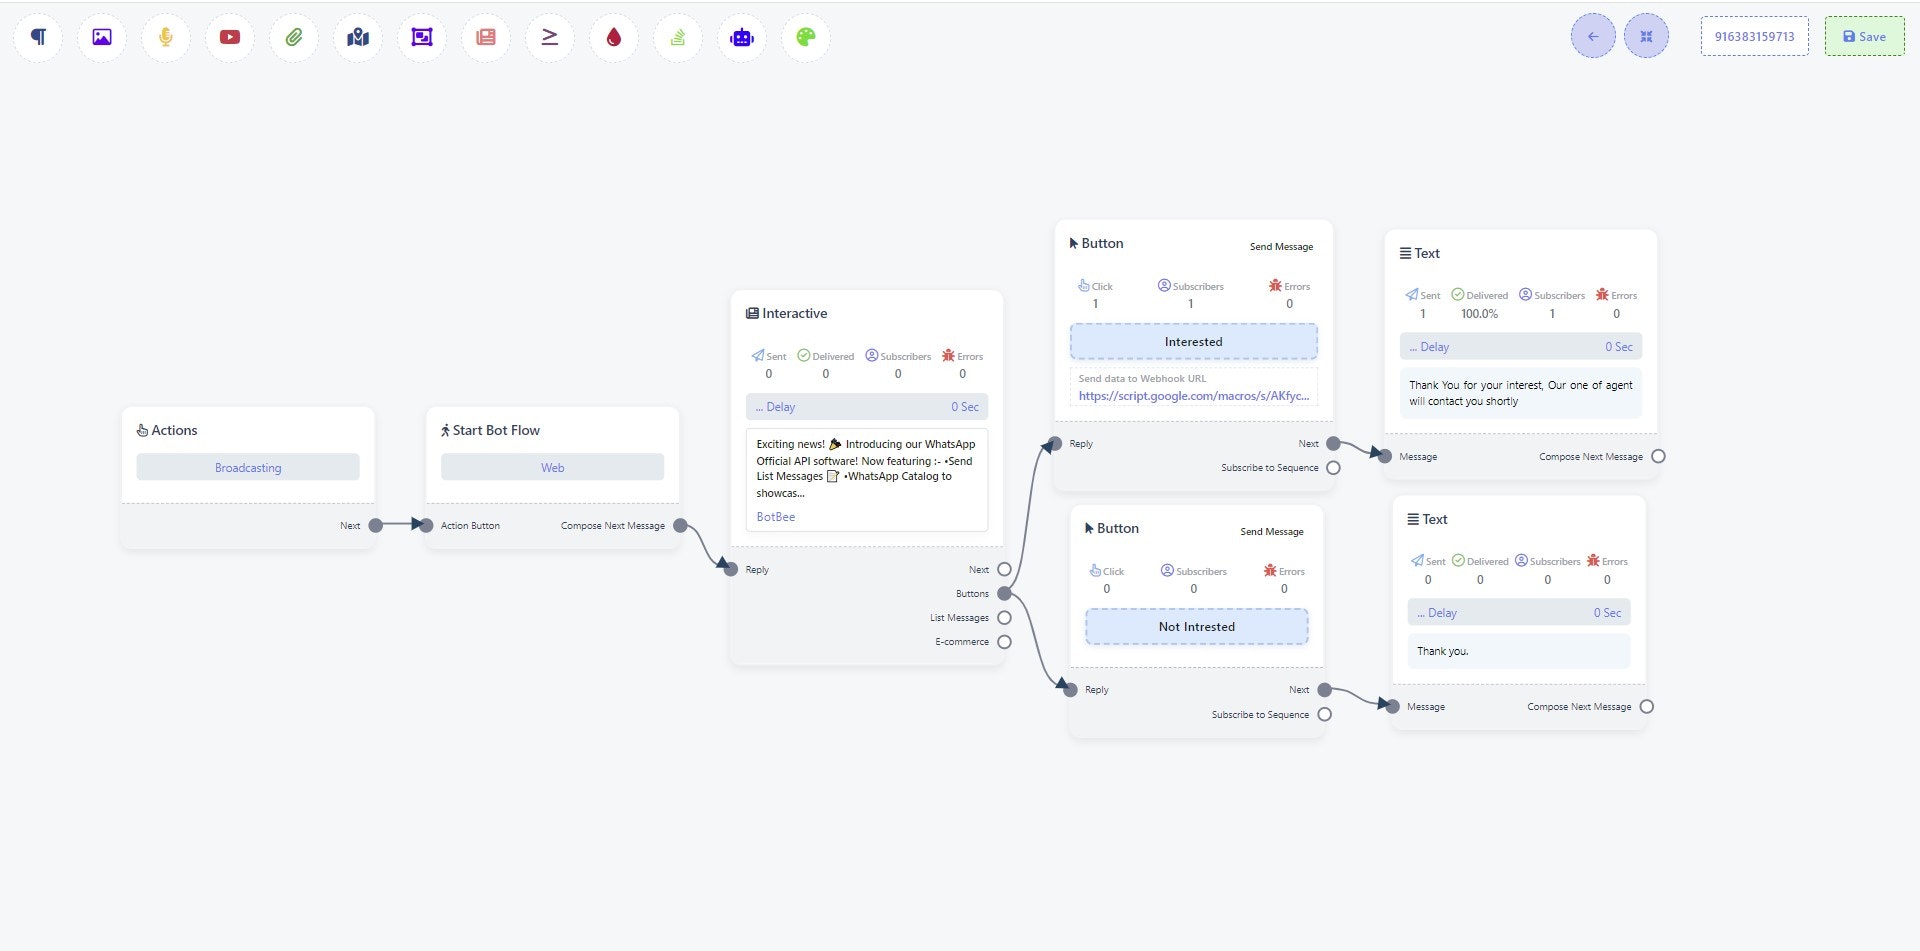Image resolution: width=1920 pixels, height=951 pixels.
Task: Click the Actions node Next output port
Action: coord(375,525)
